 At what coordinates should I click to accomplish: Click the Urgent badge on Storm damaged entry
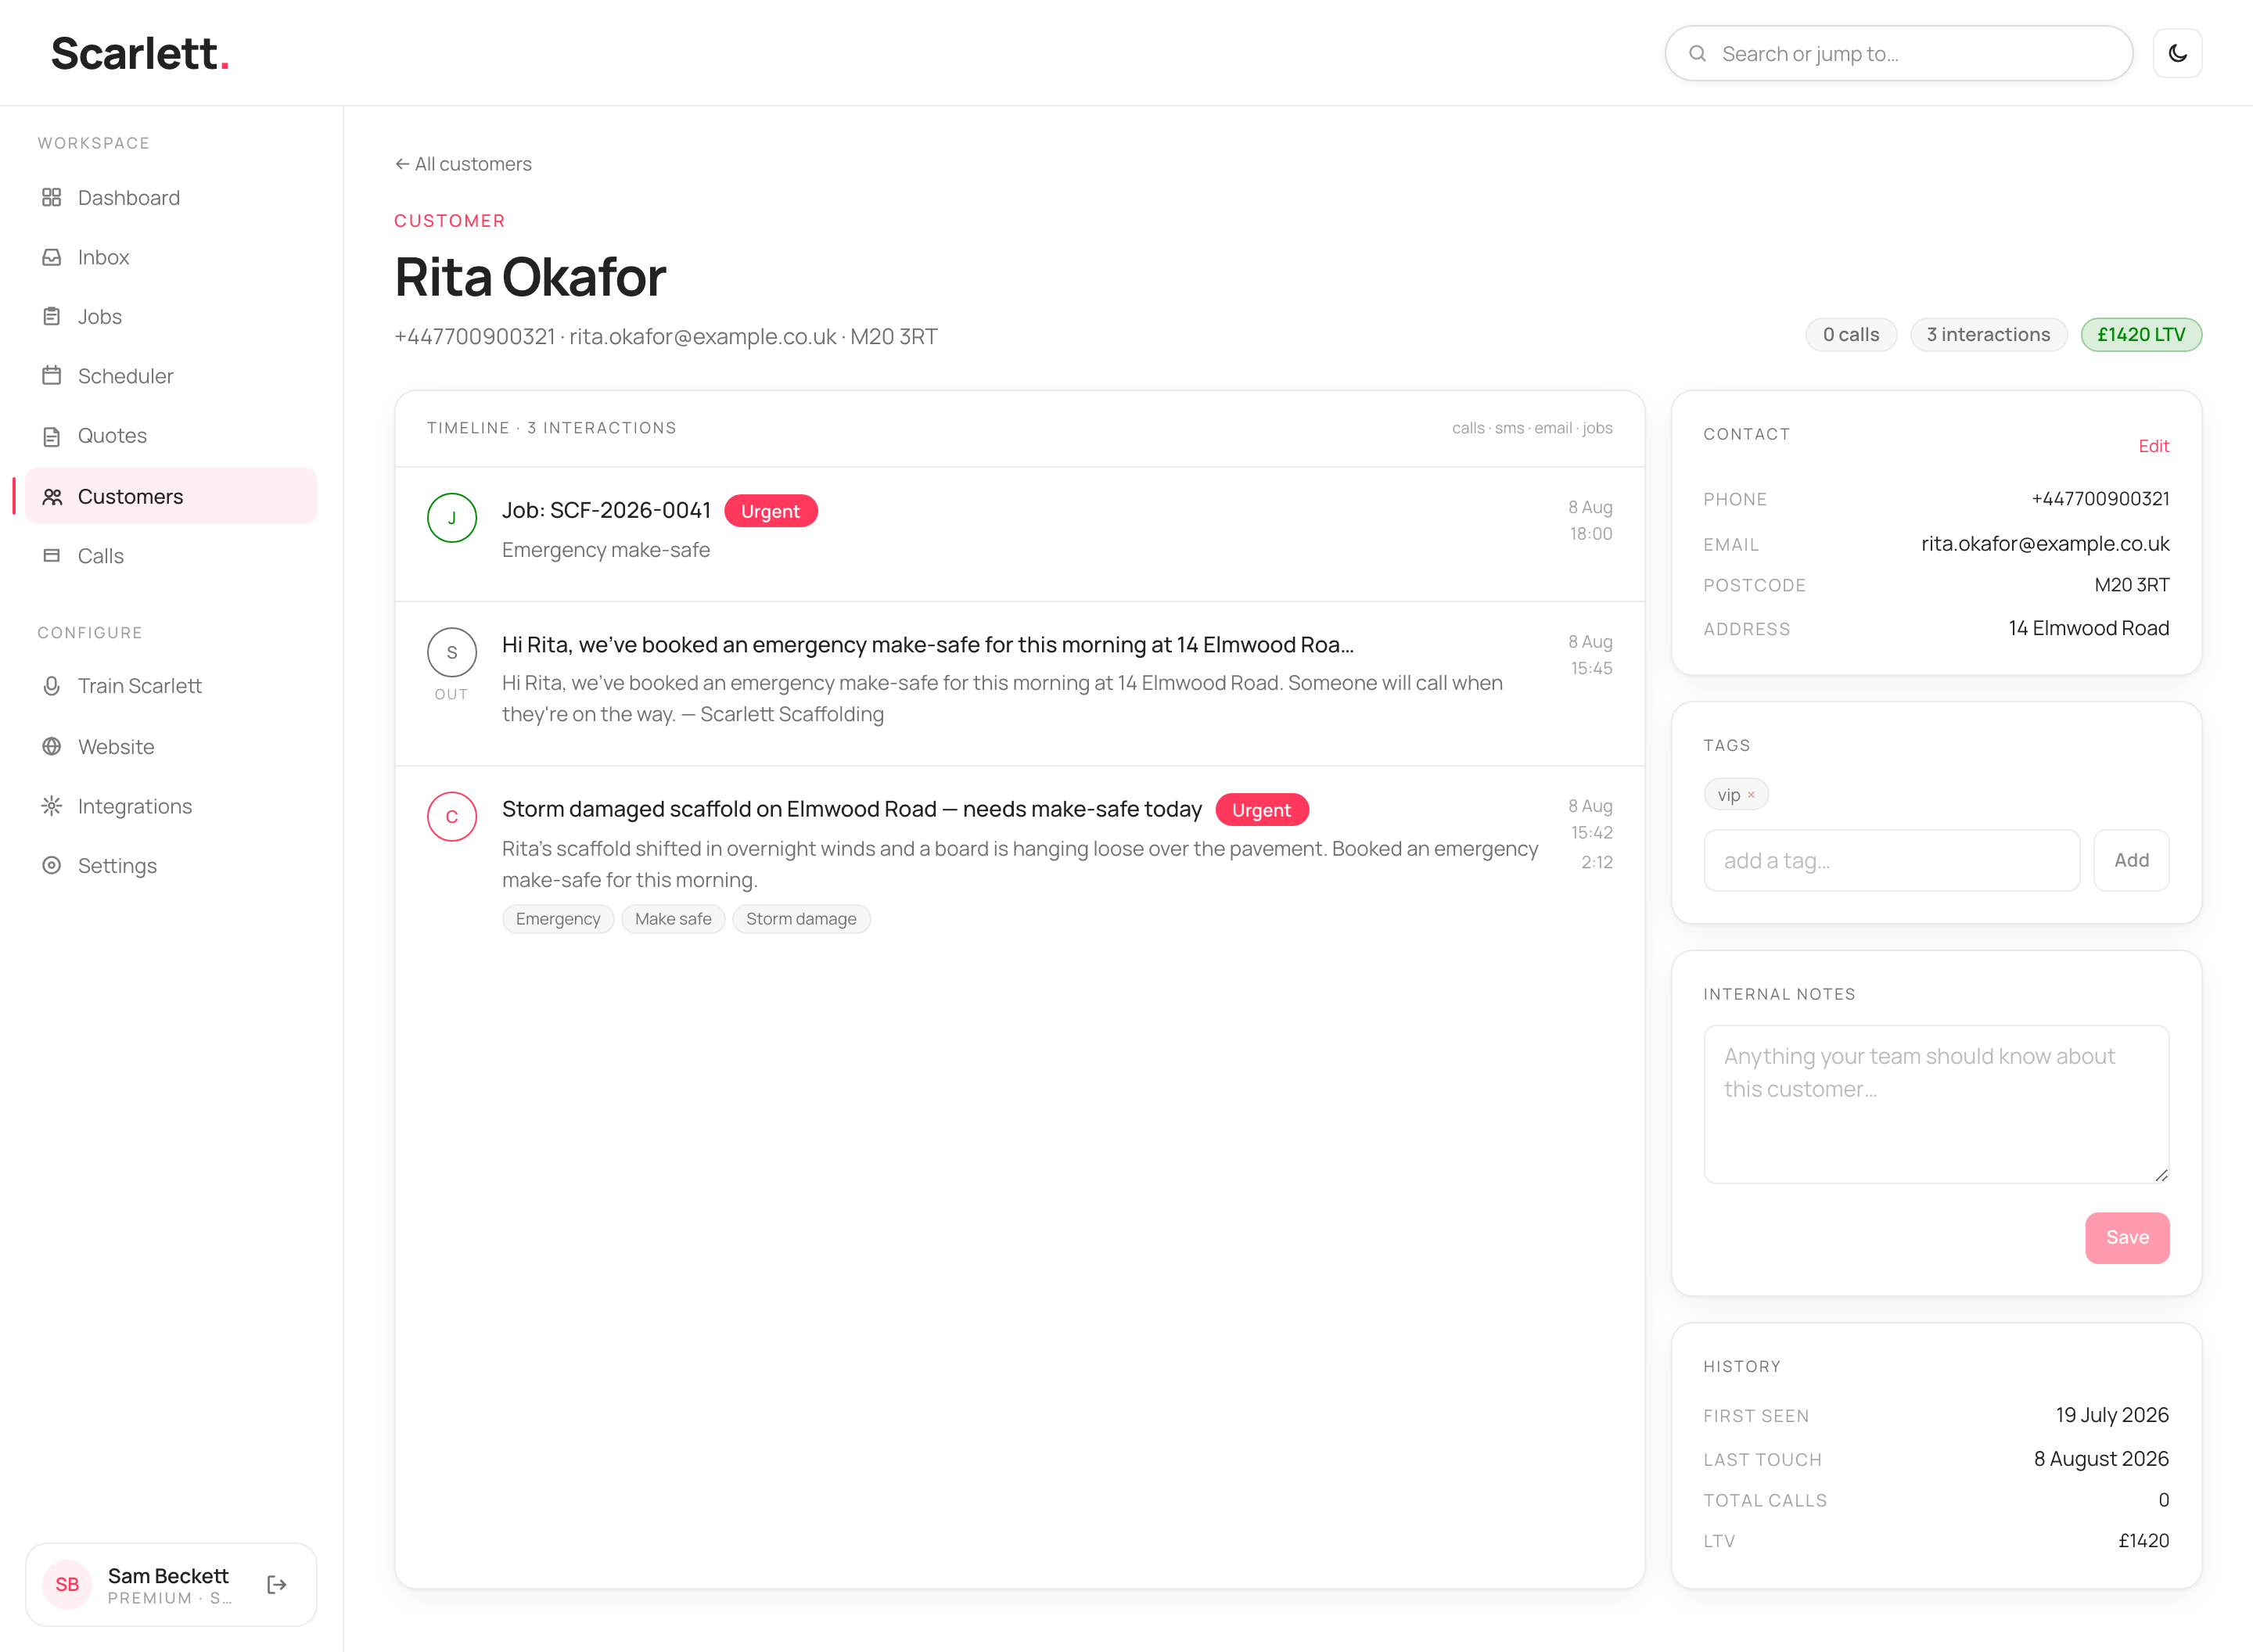coord(1261,810)
